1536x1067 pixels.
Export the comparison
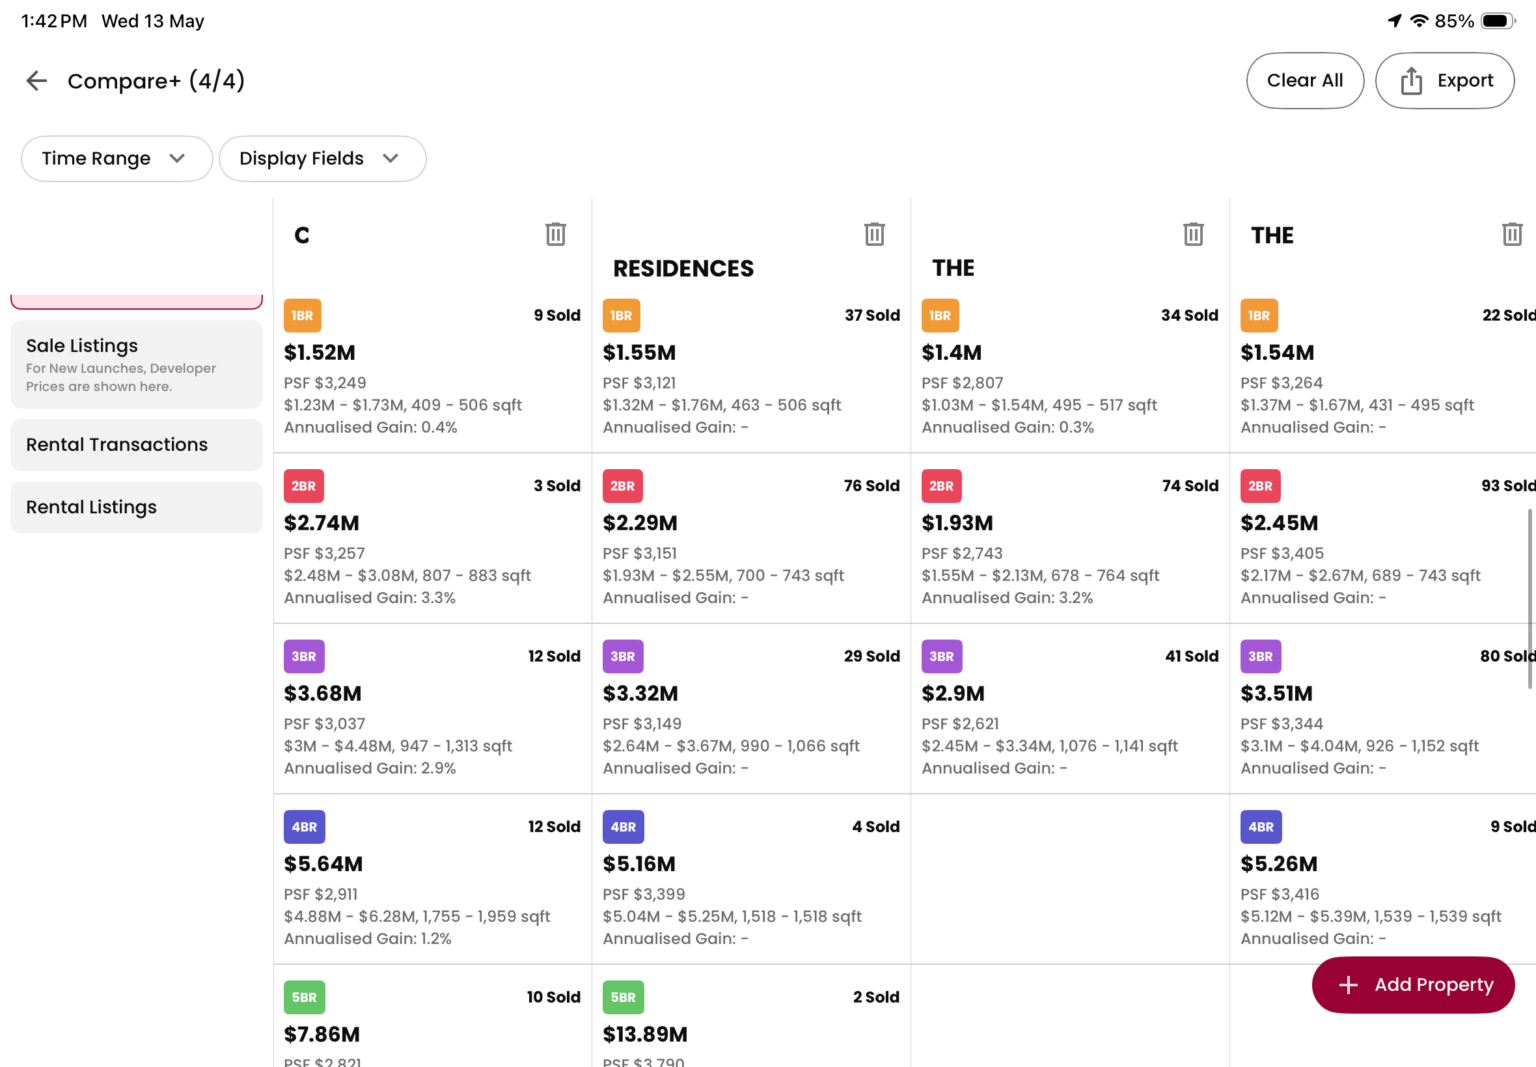1444,81
